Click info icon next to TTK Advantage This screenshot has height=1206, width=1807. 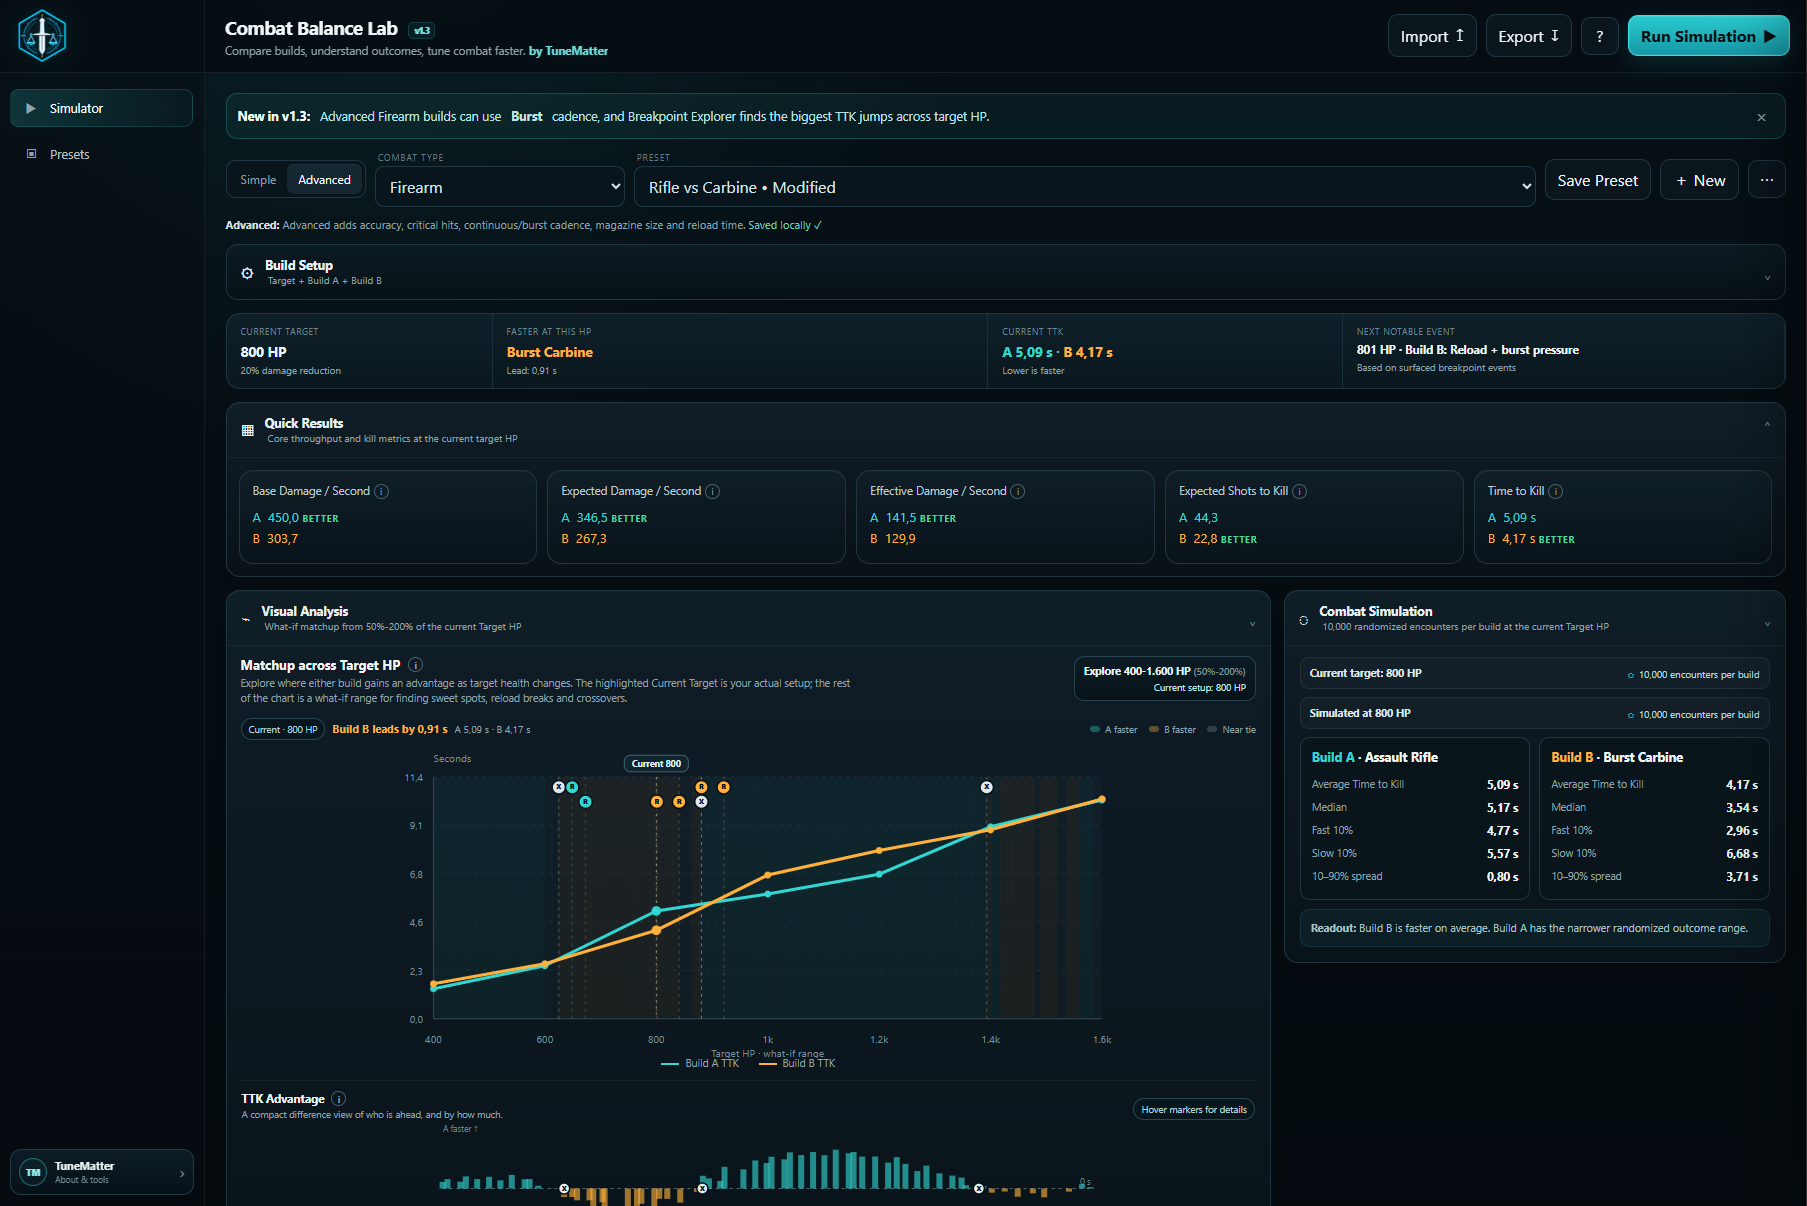[338, 1099]
